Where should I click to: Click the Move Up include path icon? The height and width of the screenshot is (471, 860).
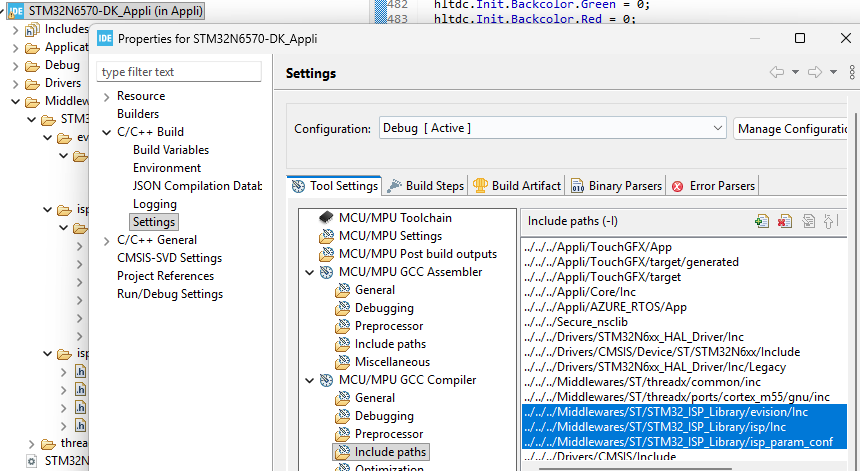pyautogui.click(x=830, y=221)
